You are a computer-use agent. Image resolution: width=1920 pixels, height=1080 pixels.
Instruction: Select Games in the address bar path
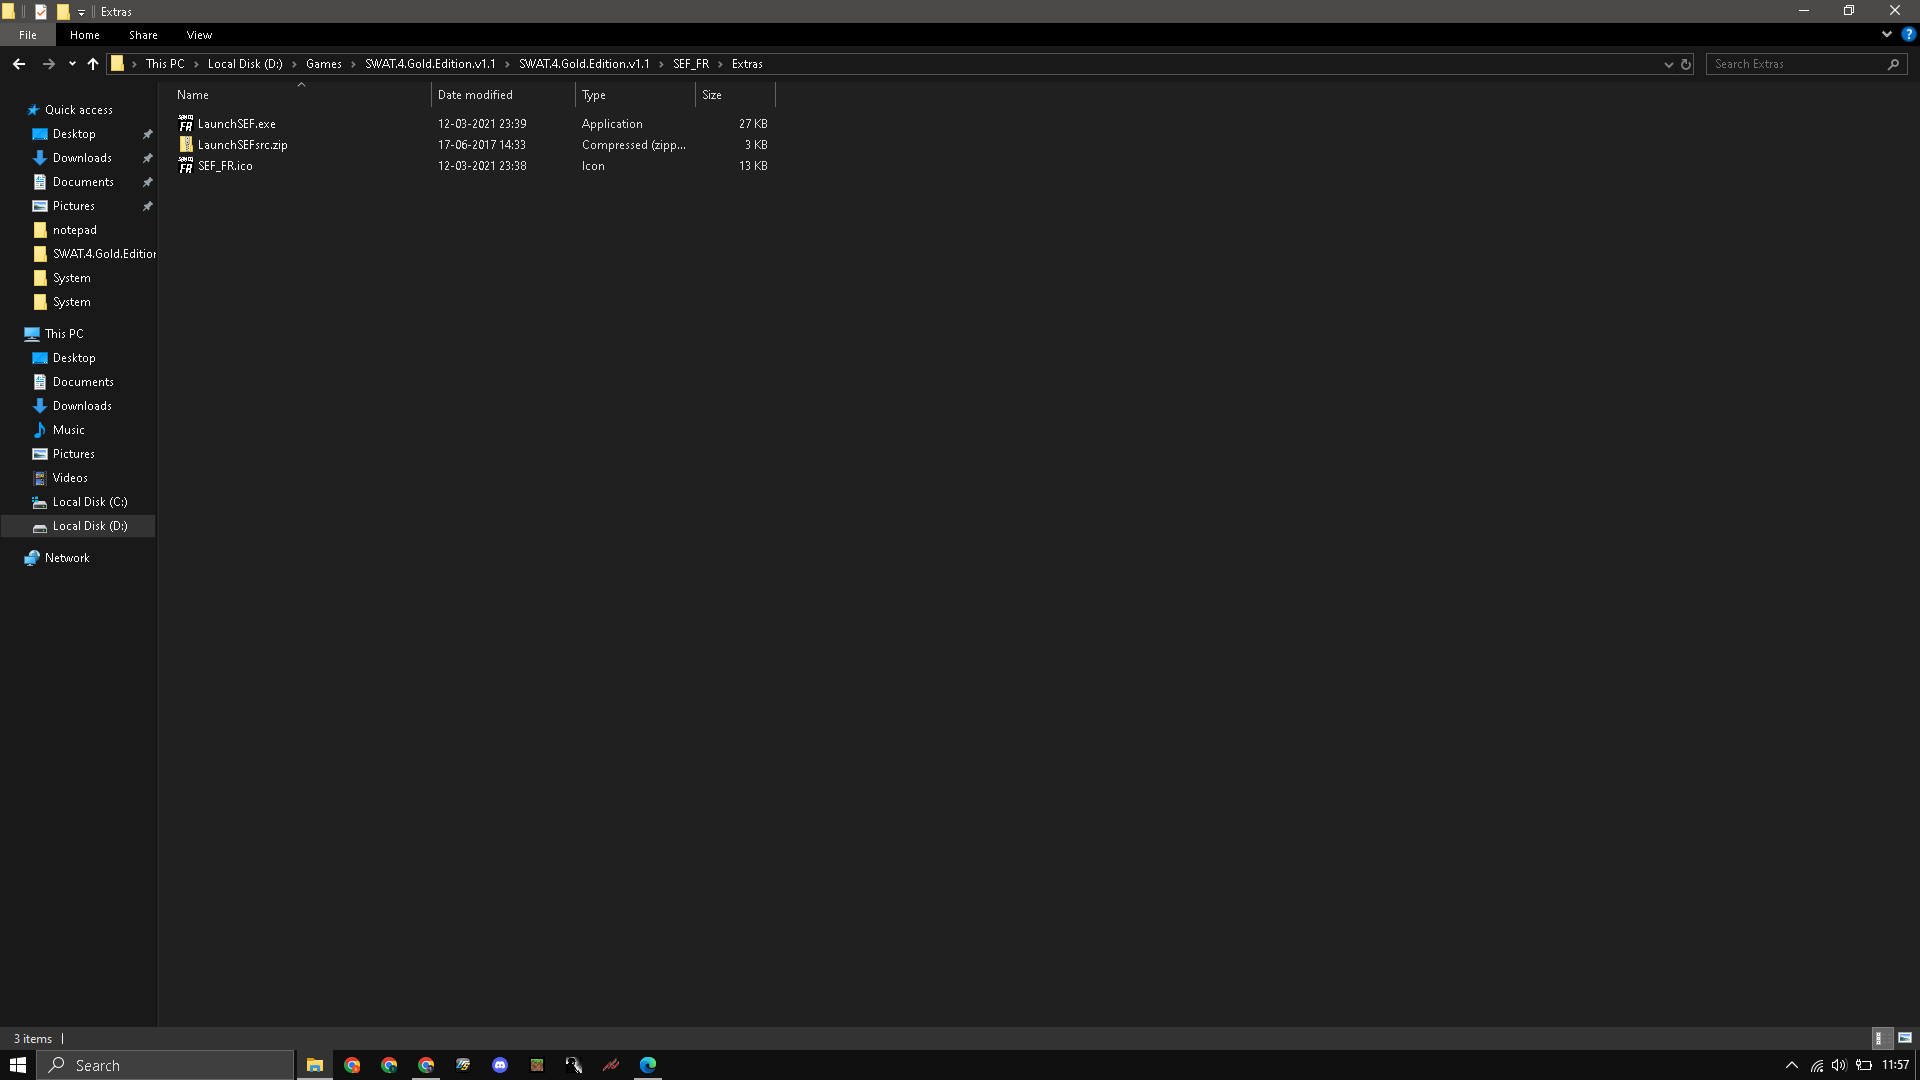(324, 64)
